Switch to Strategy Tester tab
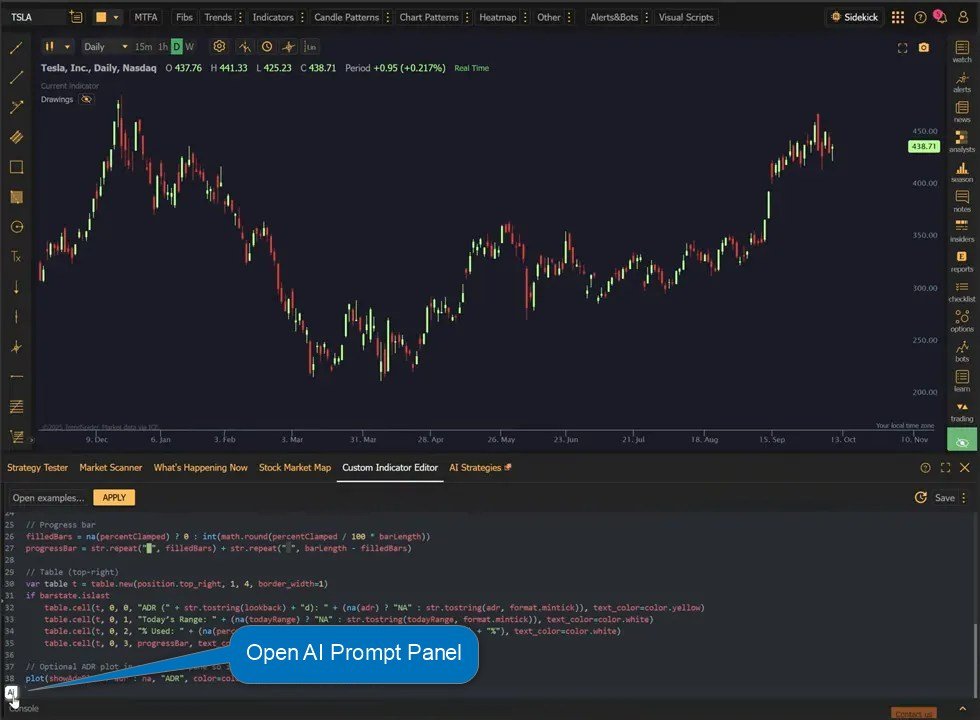980x720 pixels. coord(38,468)
